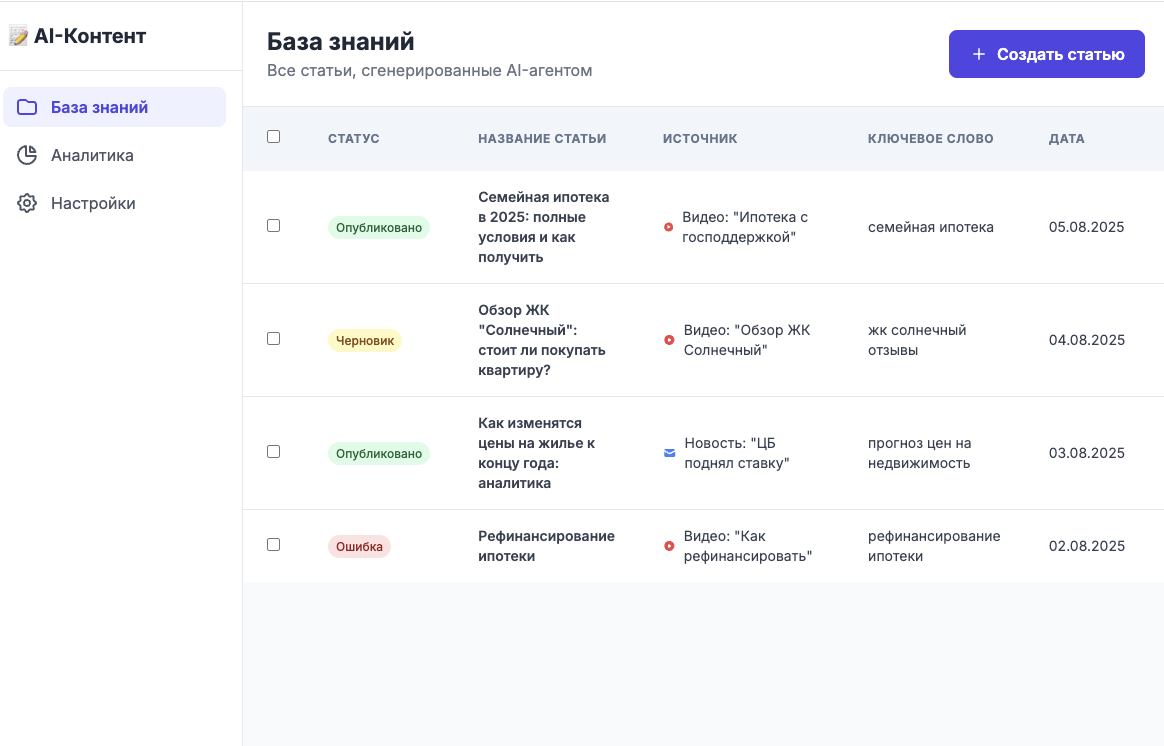This screenshot has width=1164, height=746.
Task: Toggle the select-all checkbox in table header
Action: point(274,137)
